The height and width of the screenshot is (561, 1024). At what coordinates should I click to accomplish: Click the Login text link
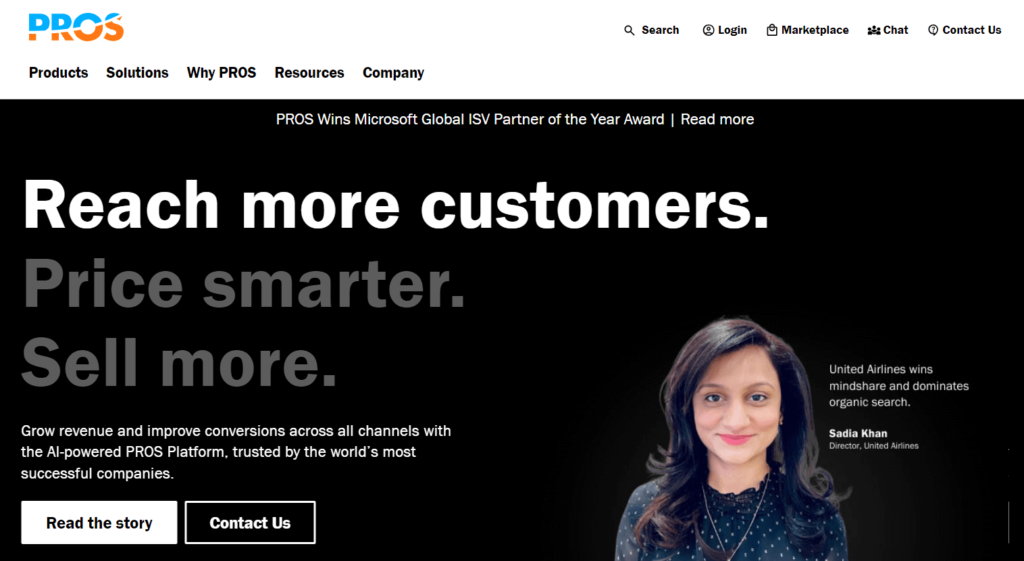pos(732,30)
